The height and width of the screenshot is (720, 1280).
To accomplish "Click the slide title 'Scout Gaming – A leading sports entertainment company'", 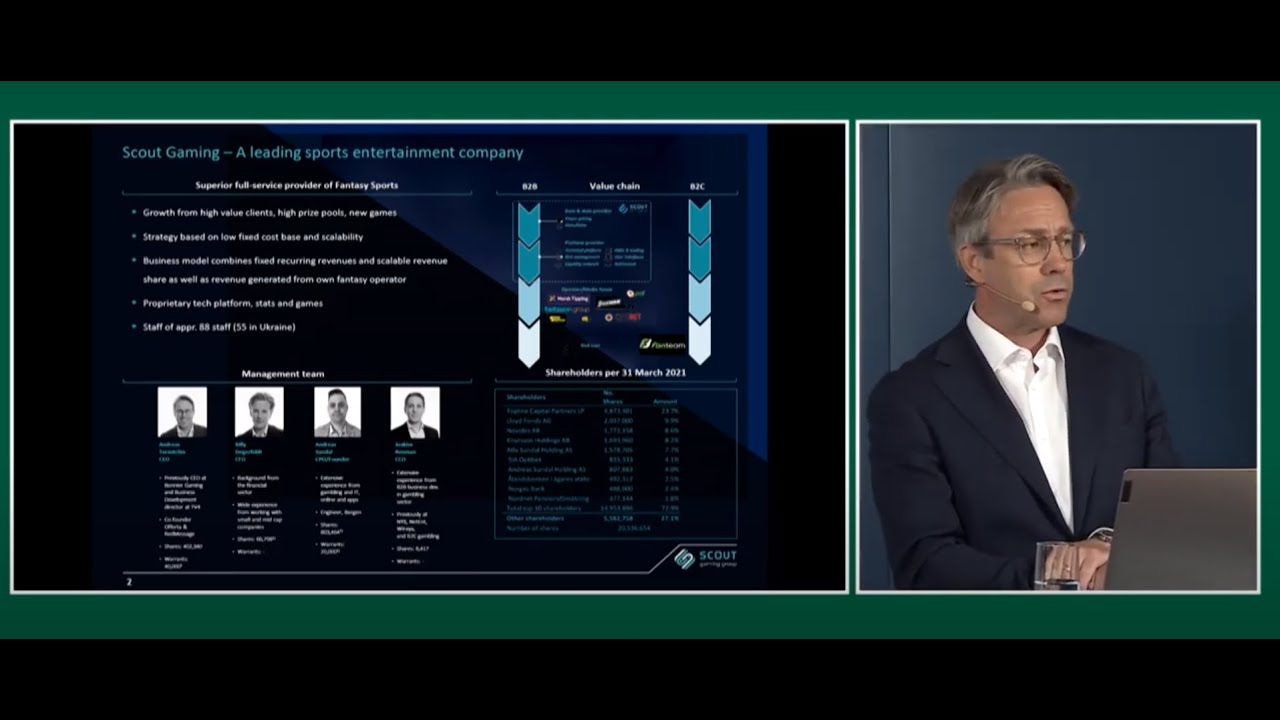I will 323,153.
